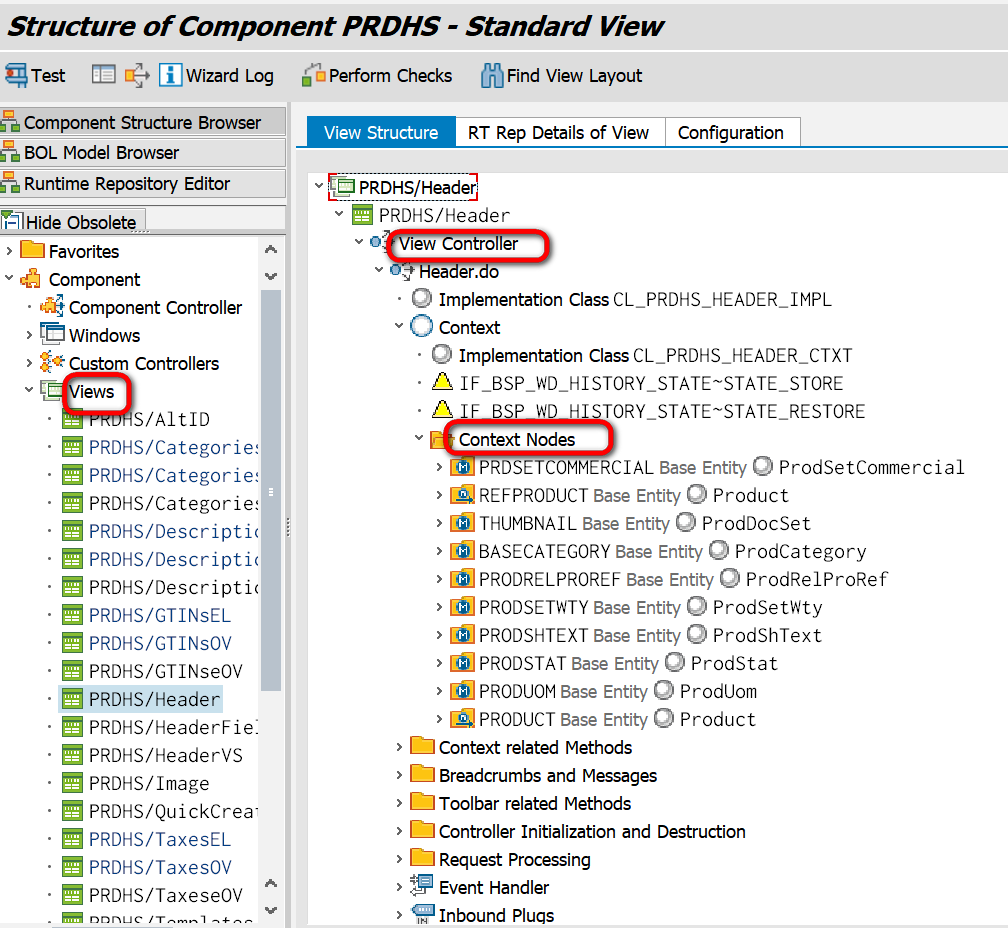Click the Runtime Repository Editor icon
Viewport: 1008px width, 928px height.
10,183
